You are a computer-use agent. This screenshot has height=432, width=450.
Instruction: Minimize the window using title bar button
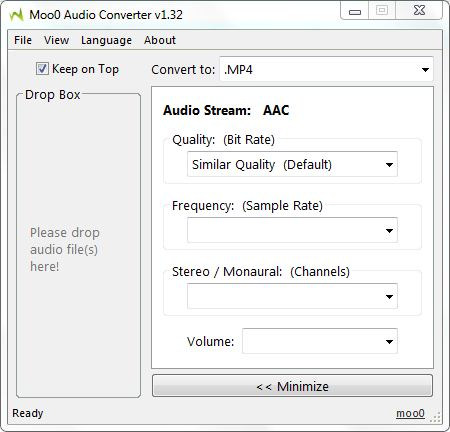[x=355, y=11]
